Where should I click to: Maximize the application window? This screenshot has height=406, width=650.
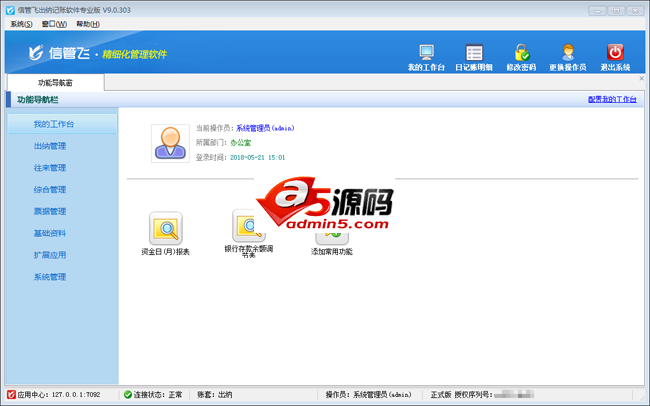[x=616, y=11]
